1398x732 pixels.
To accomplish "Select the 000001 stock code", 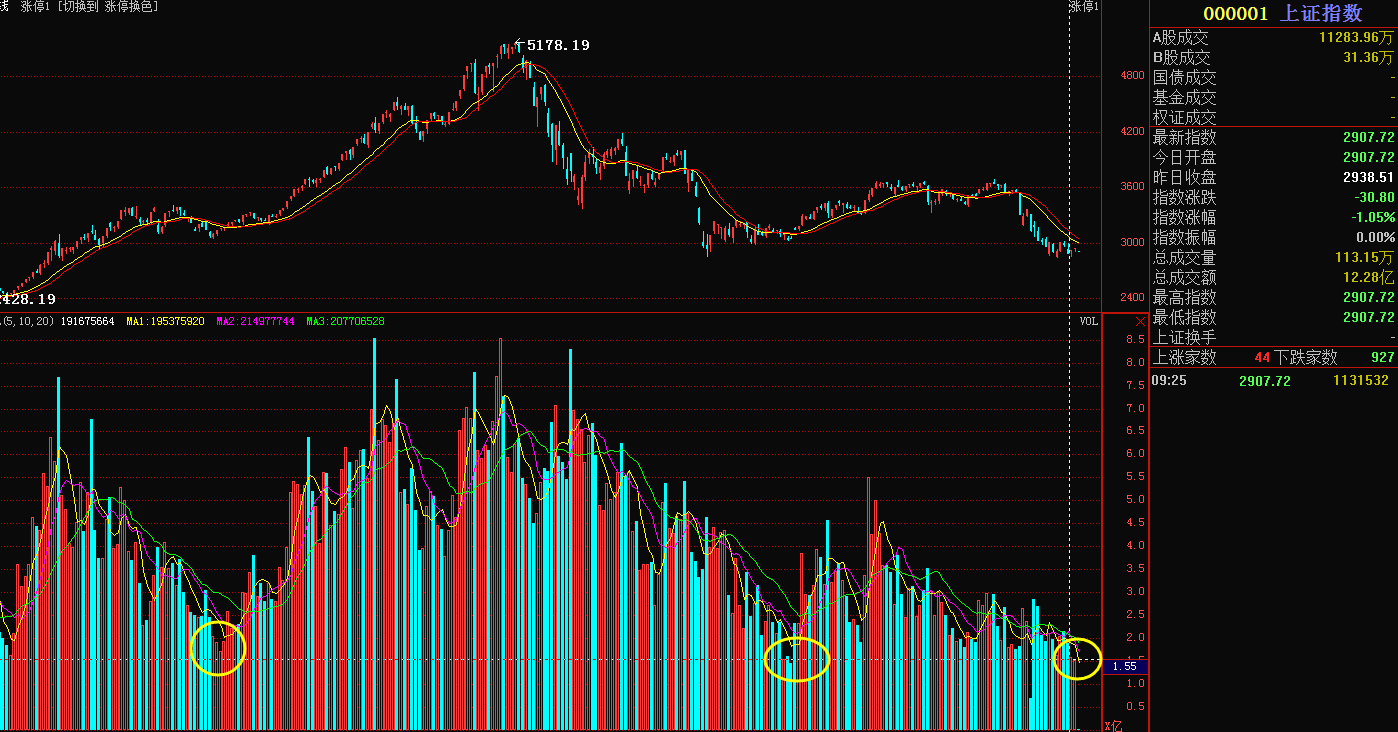I will [1235, 13].
